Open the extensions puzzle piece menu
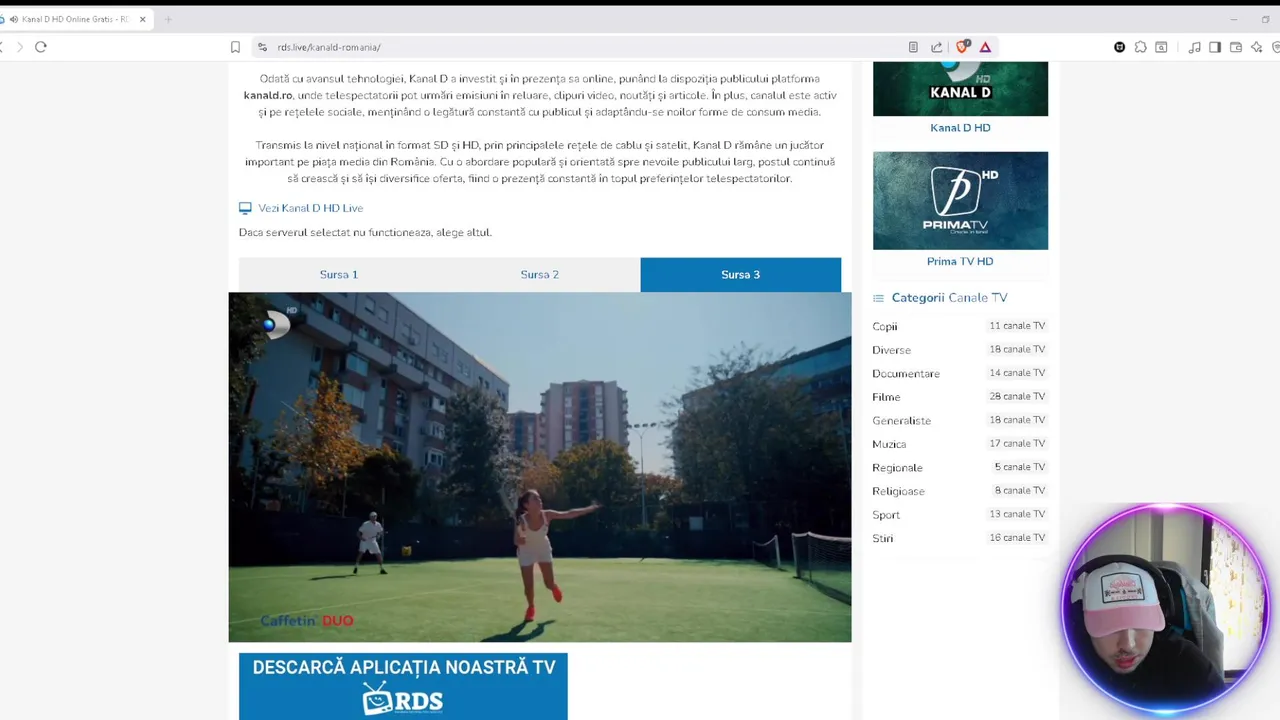Viewport: 1280px width, 720px height. click(1140, 47)
